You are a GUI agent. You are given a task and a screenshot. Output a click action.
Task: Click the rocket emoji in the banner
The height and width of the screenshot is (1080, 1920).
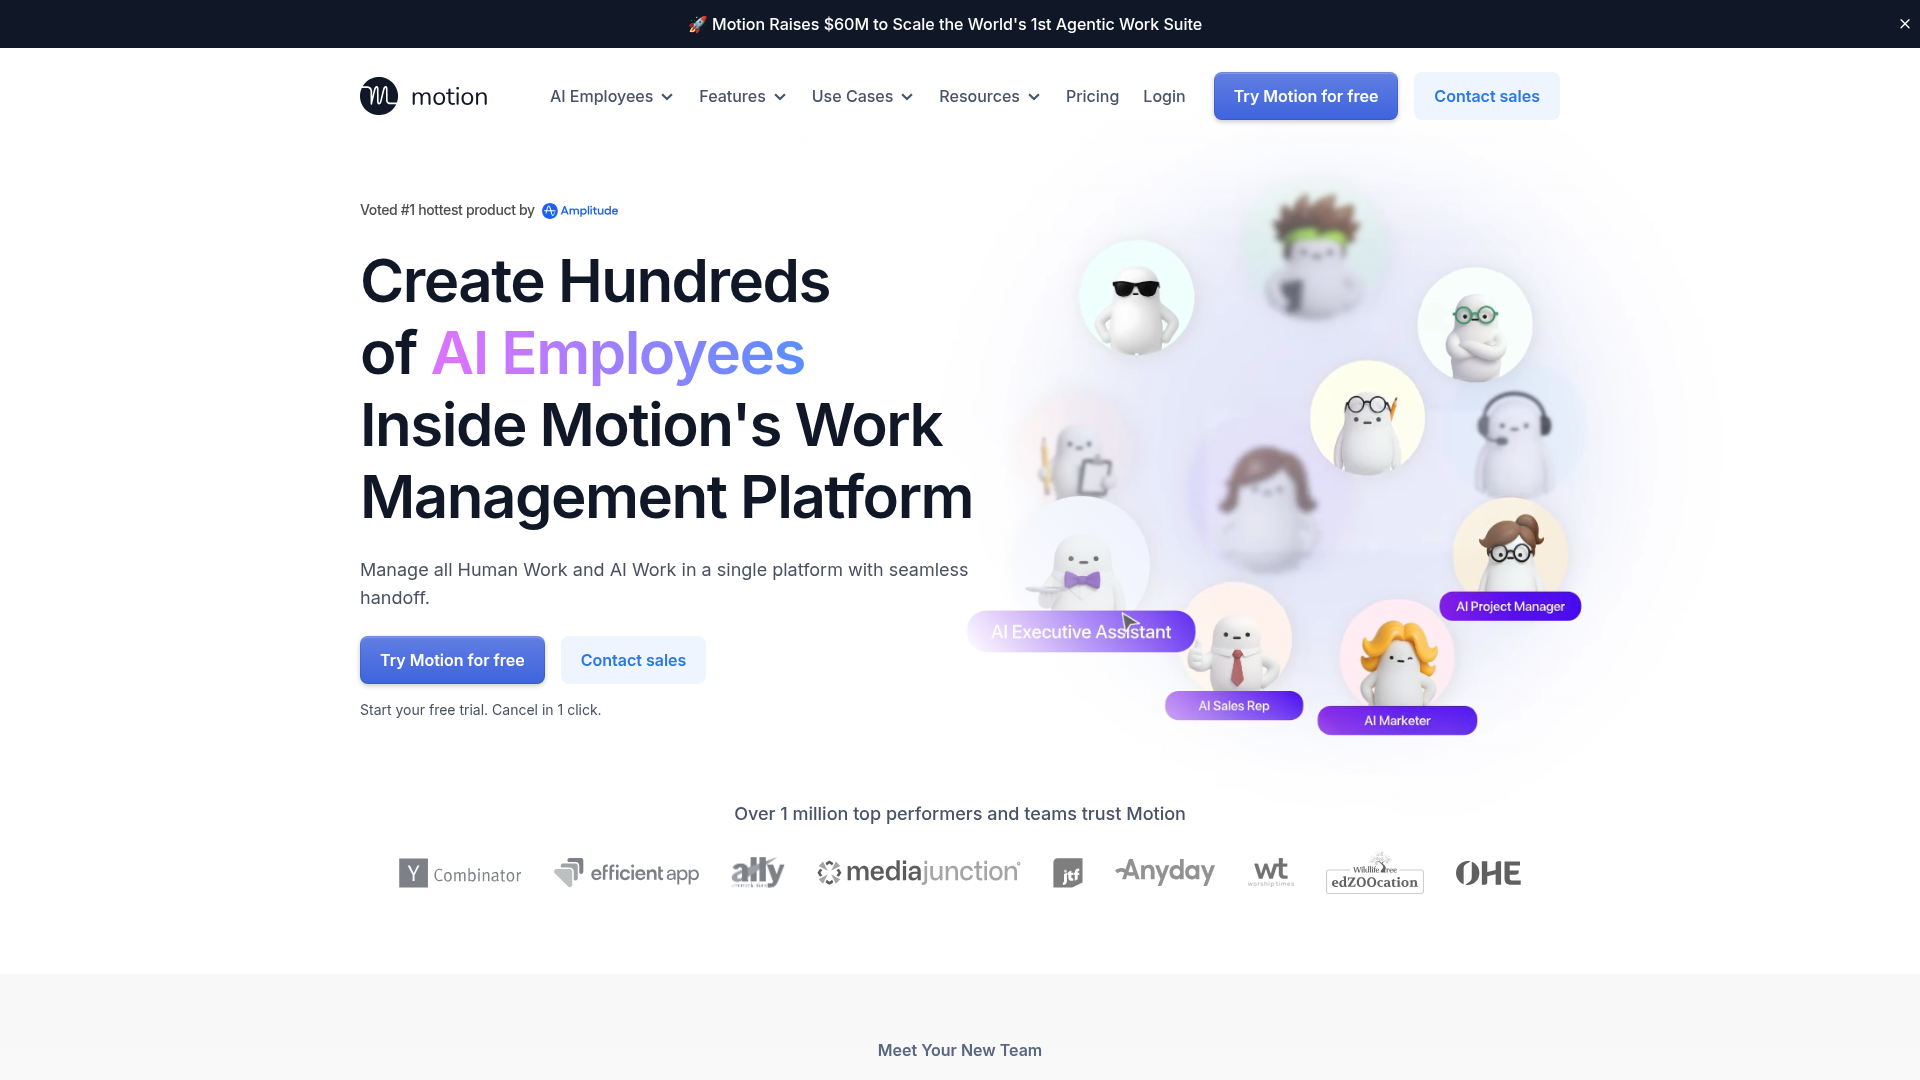(x=697, y=24)
